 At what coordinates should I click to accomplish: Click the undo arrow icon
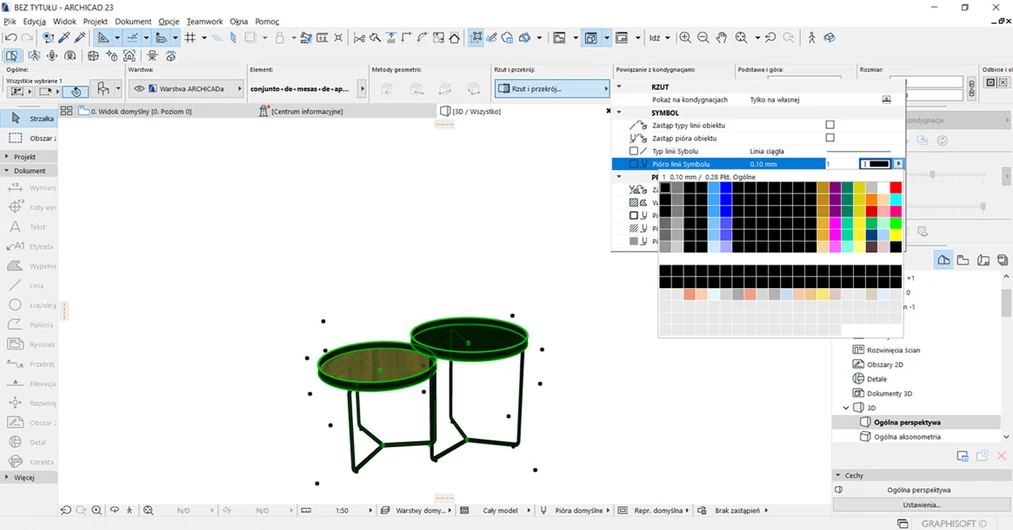(10, 38)
